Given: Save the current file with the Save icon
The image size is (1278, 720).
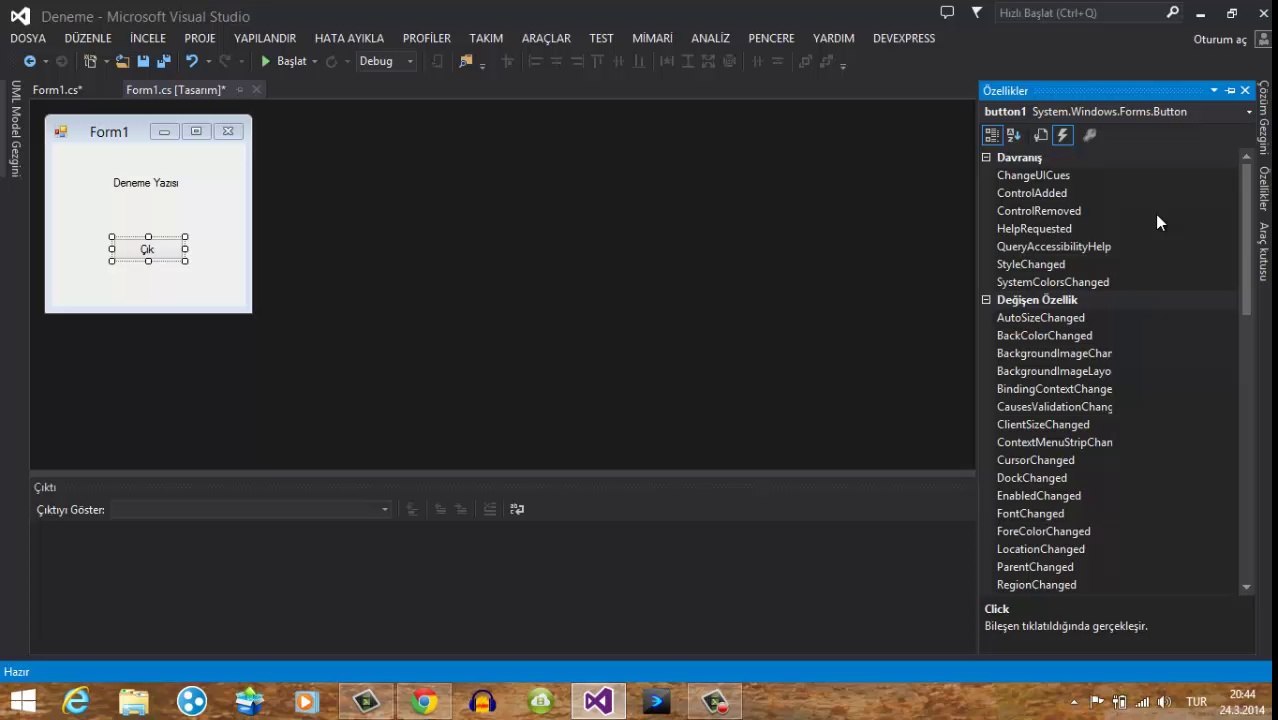Looking at the screenshot, I should tap(143, 61).
